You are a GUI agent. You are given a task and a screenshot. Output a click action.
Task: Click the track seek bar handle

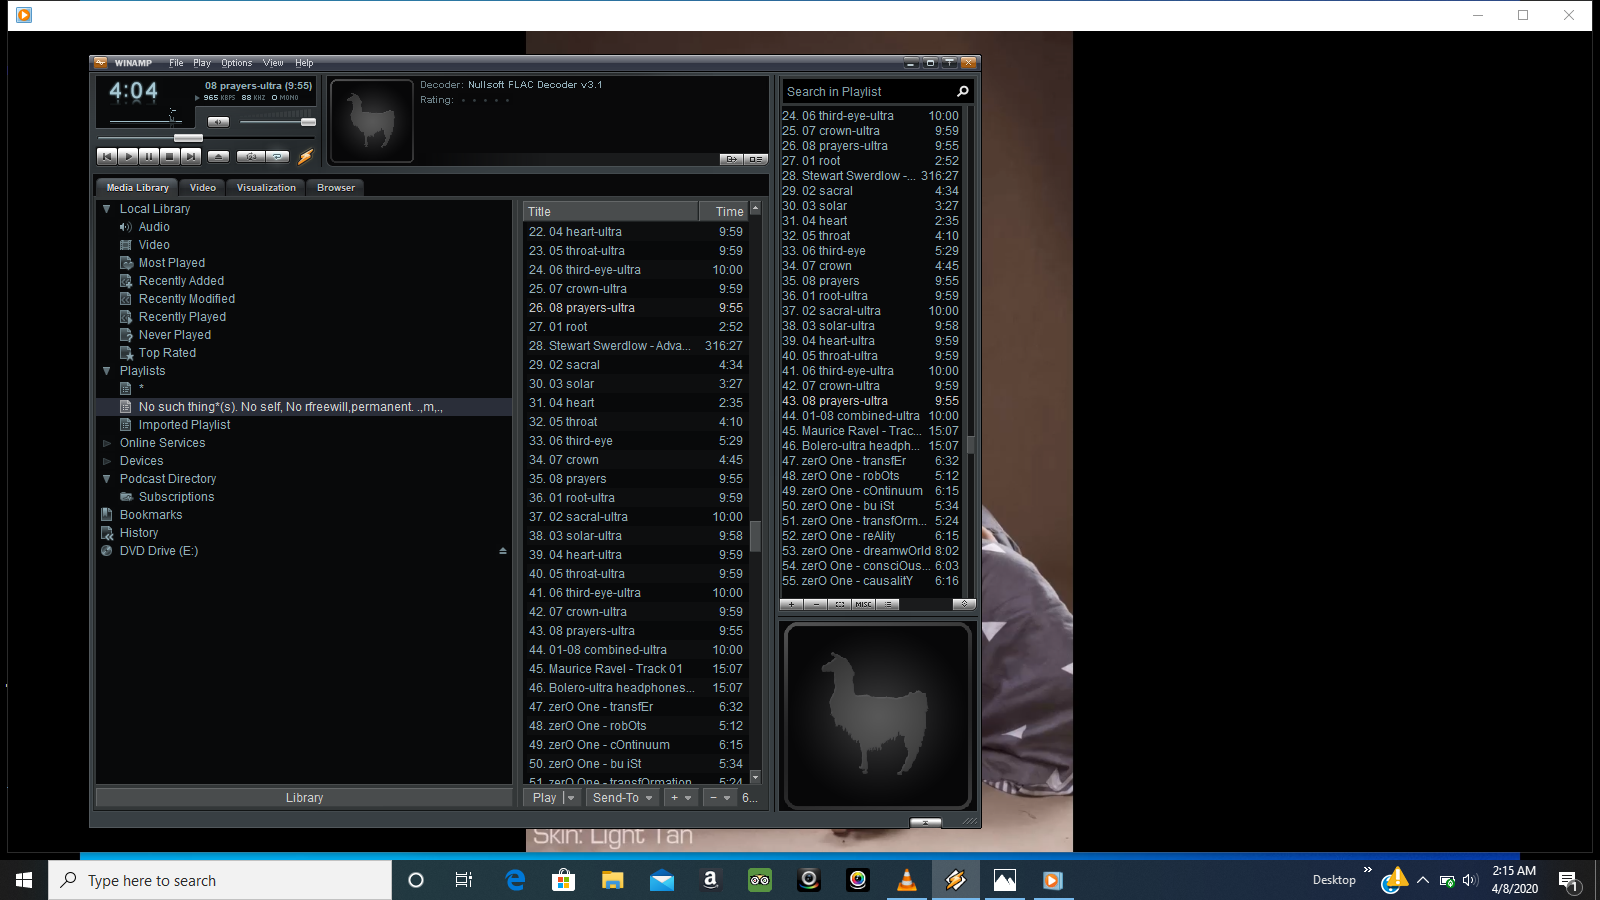click(x=188, y=138)
